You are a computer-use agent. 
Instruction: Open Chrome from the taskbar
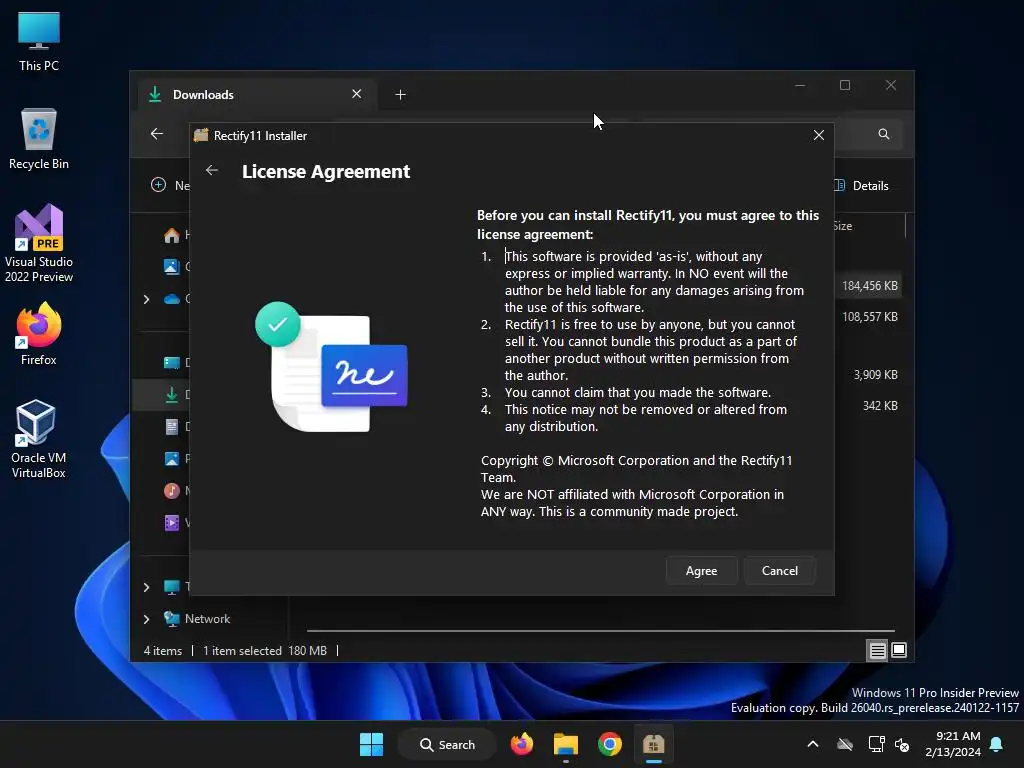click(x=609, y=744)
